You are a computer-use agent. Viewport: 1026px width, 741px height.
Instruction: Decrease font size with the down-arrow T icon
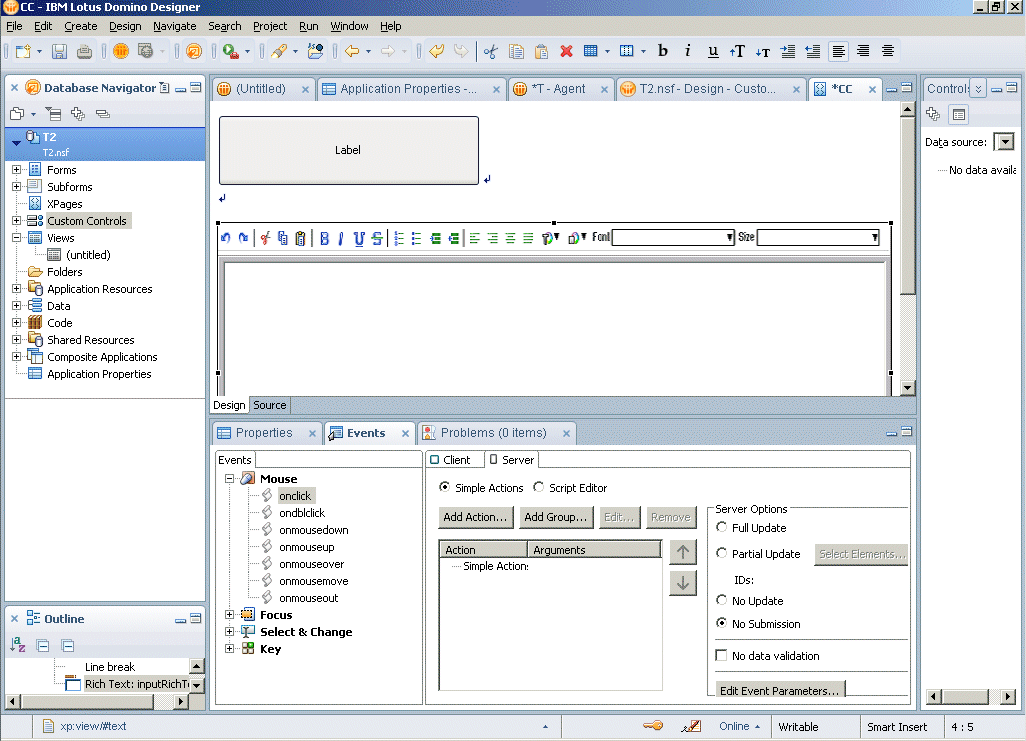click(762, 51)
